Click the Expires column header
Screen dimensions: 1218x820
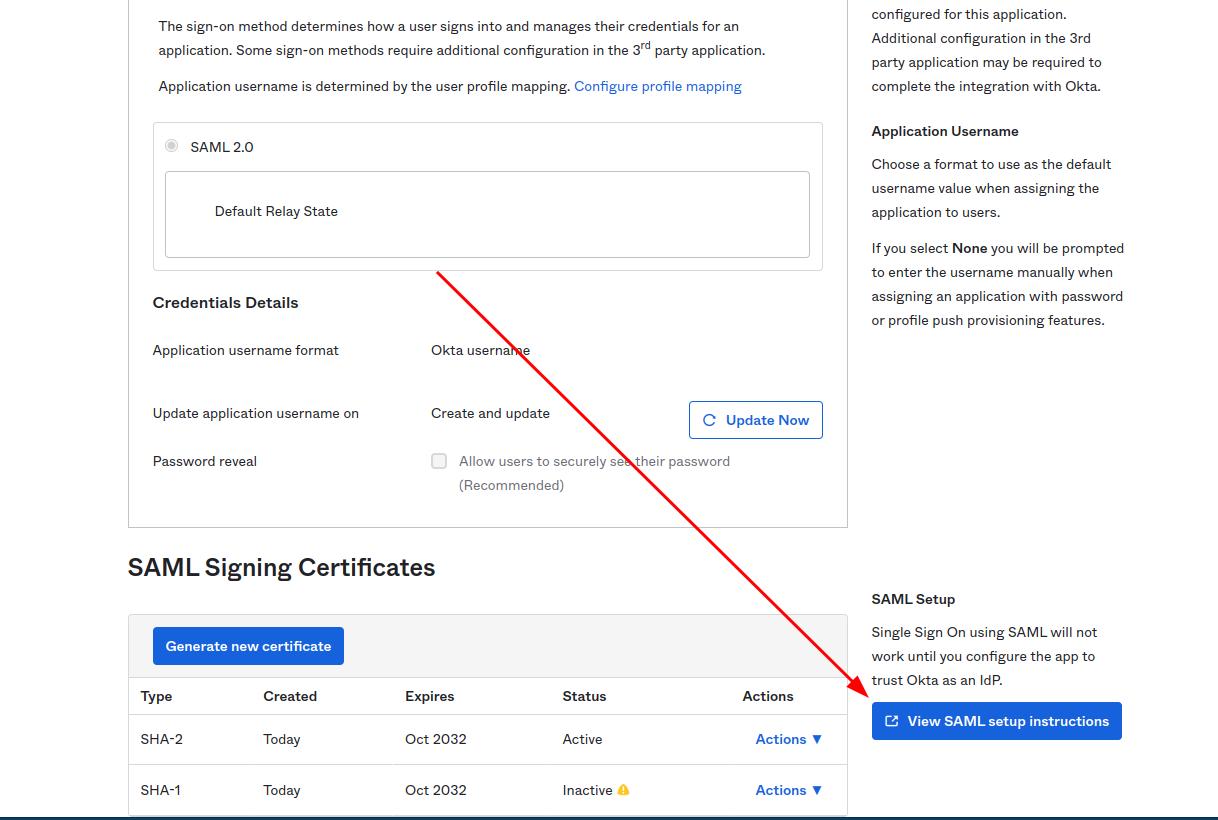429,696
